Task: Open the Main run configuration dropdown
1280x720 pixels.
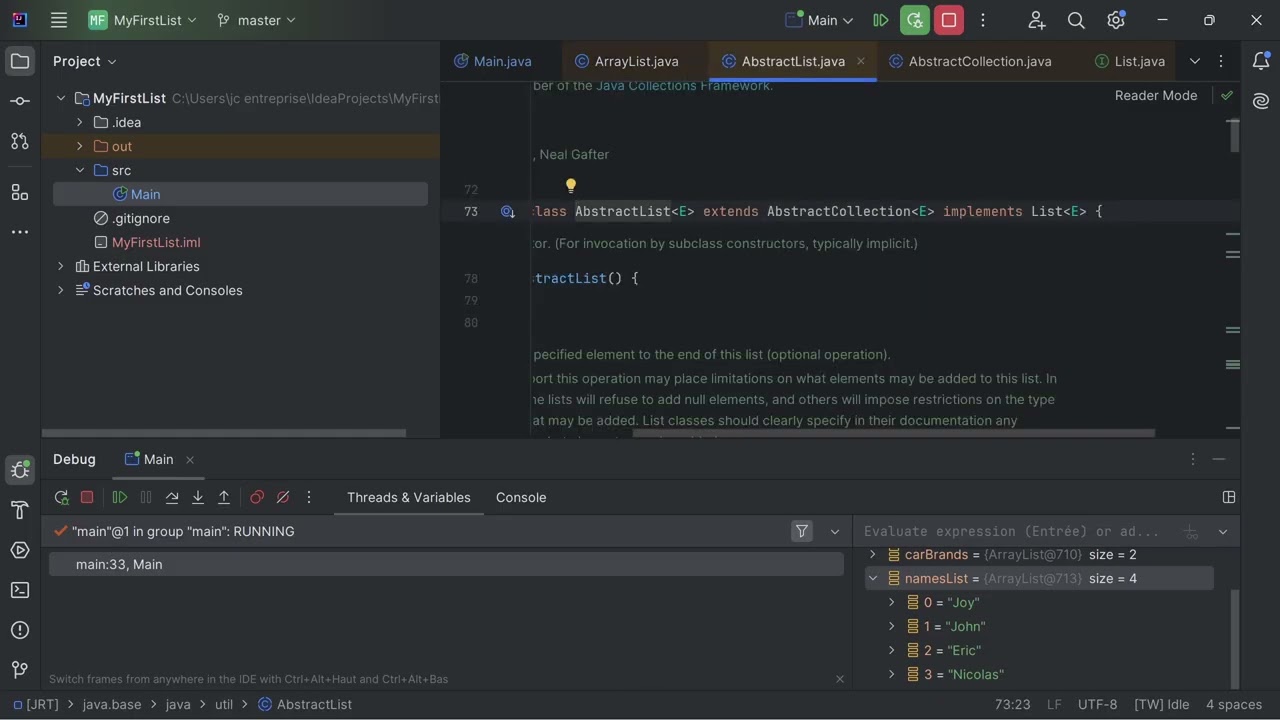Action: 820,20
